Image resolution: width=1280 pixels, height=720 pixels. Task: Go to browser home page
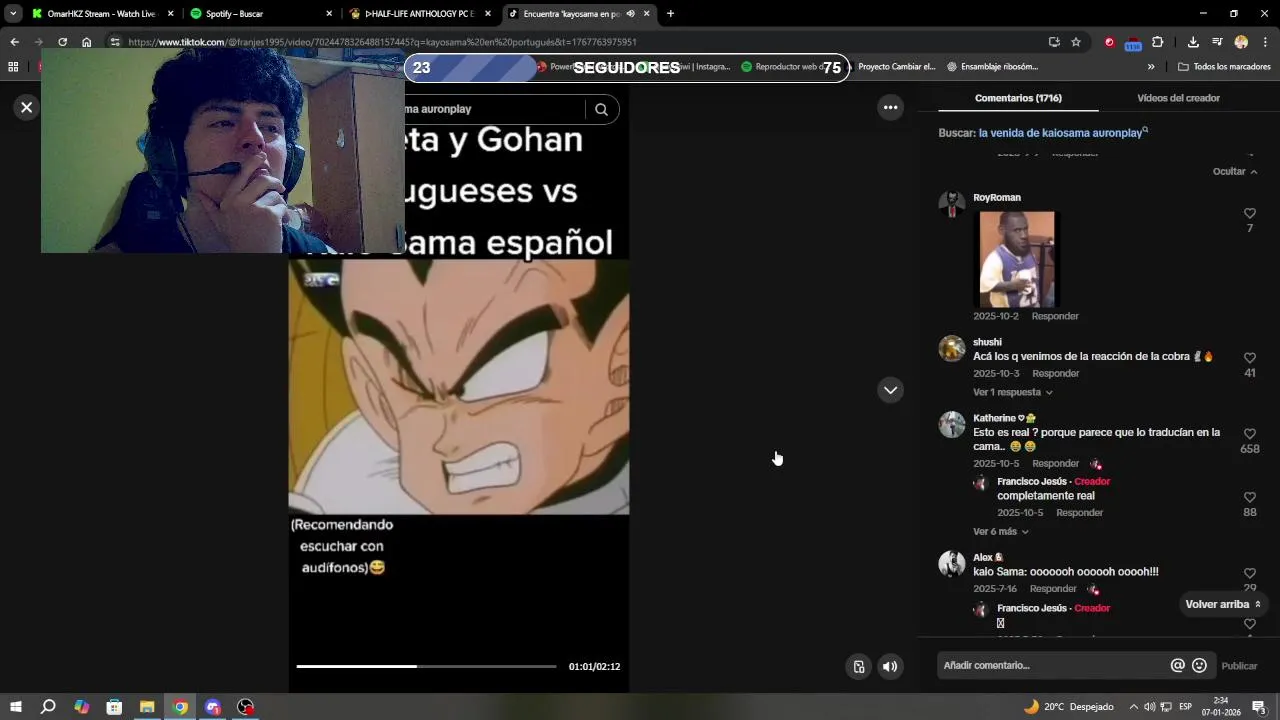87,42
